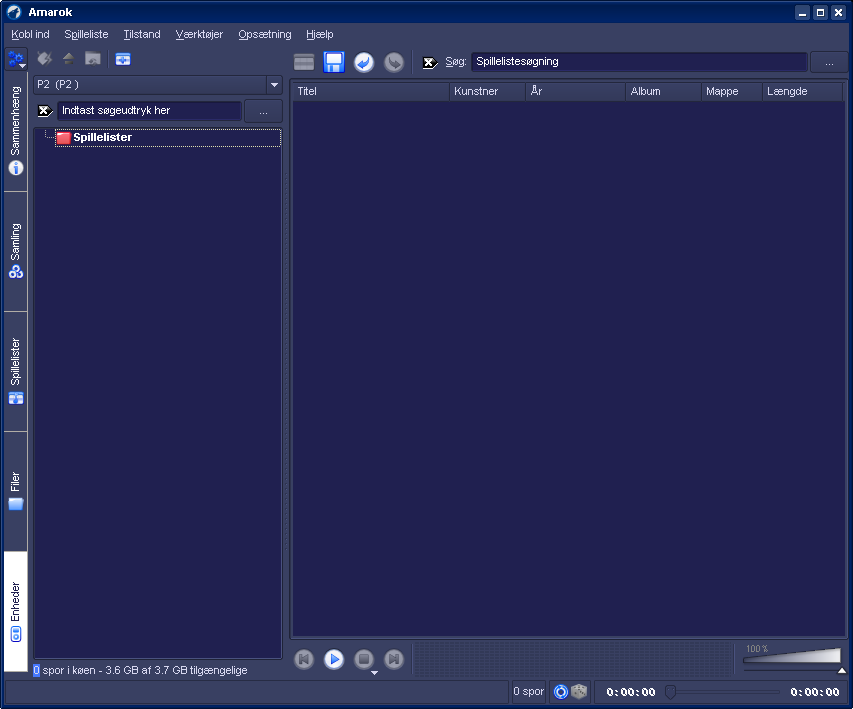Minimize the Amarok window
The width and height of the screenshot is (853, 709).
pos(802,13)
